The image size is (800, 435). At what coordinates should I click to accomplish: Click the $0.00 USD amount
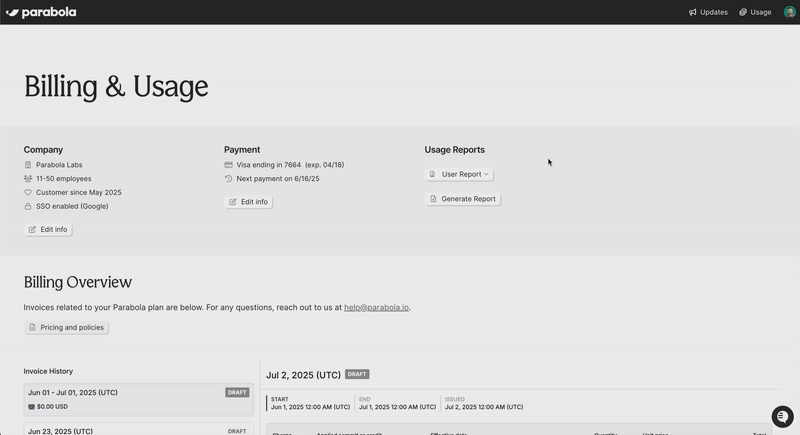52,406
